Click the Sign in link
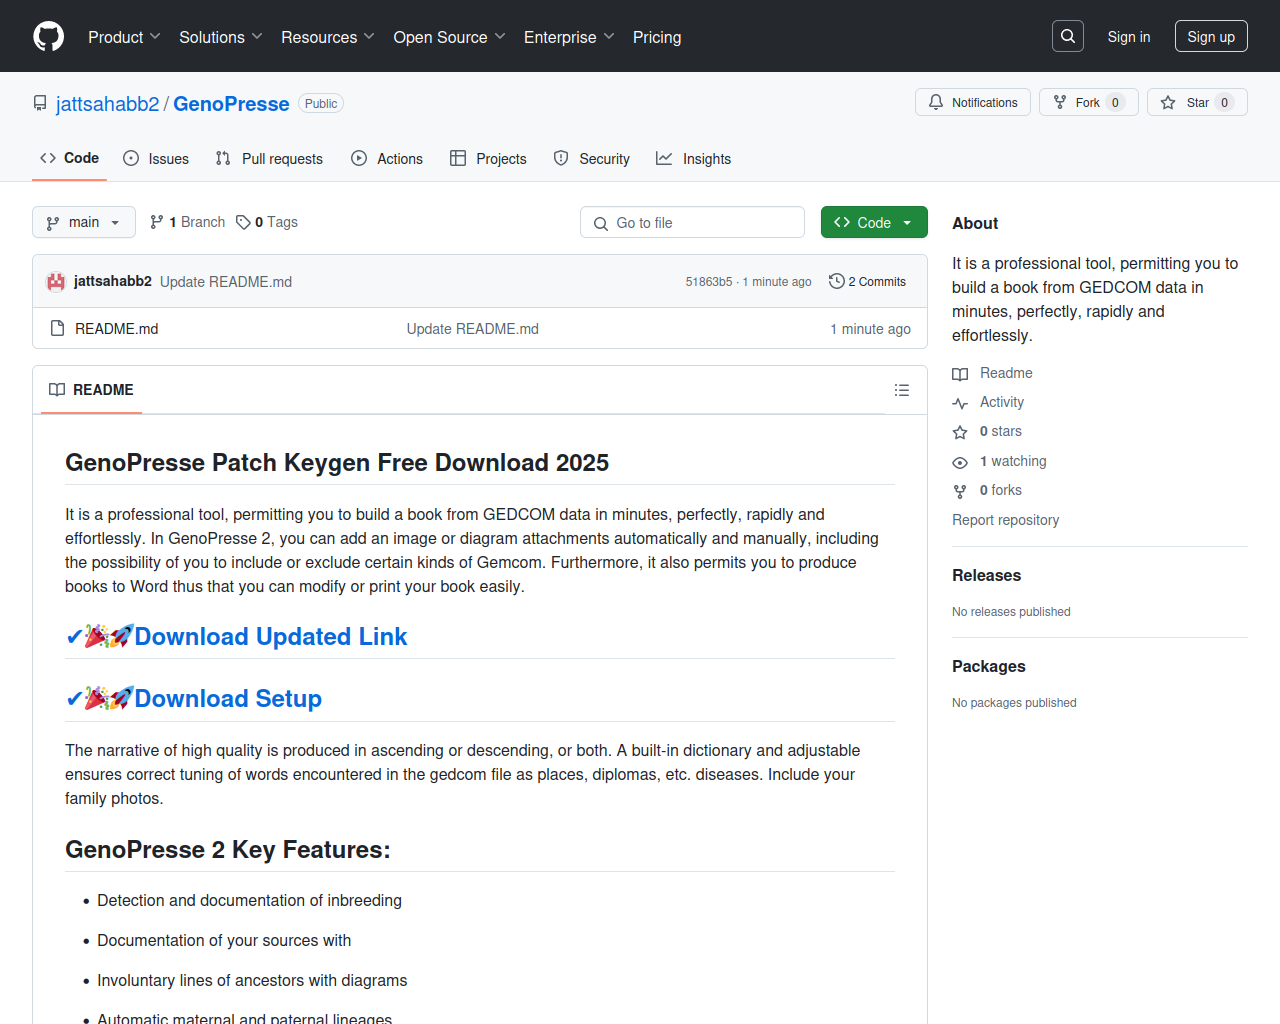Image resolution: width=1280 pixels, height=1024 pixels. coord(1129,37)
